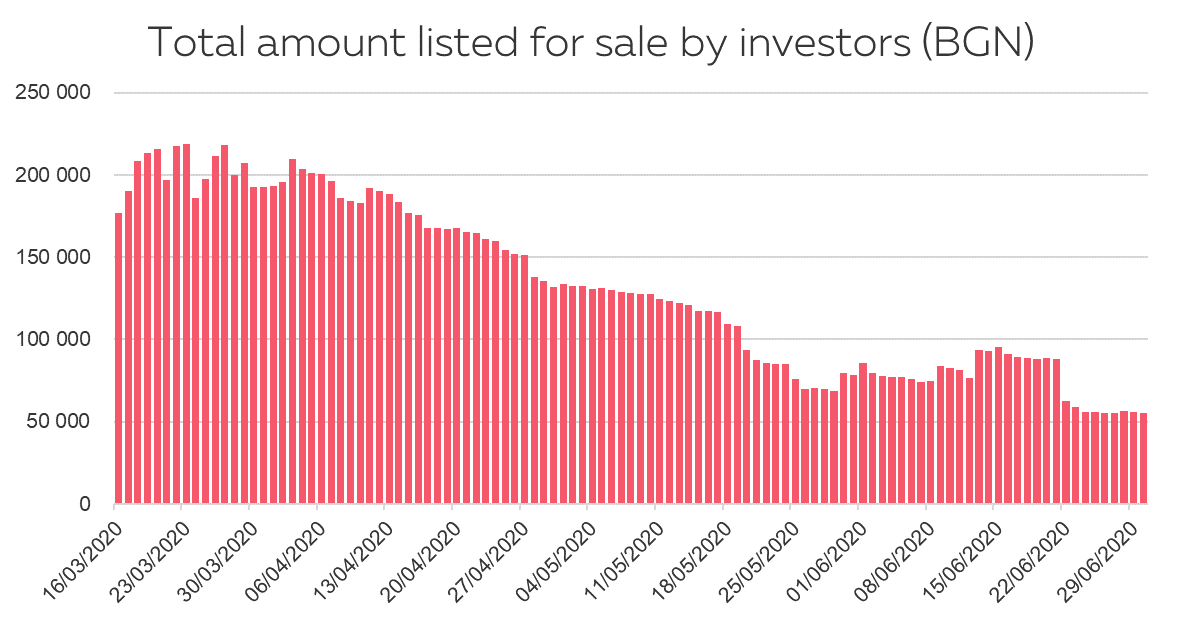1182x620 pixels.
Task: Click the 200 000 y-axis label
Action: 54,175
